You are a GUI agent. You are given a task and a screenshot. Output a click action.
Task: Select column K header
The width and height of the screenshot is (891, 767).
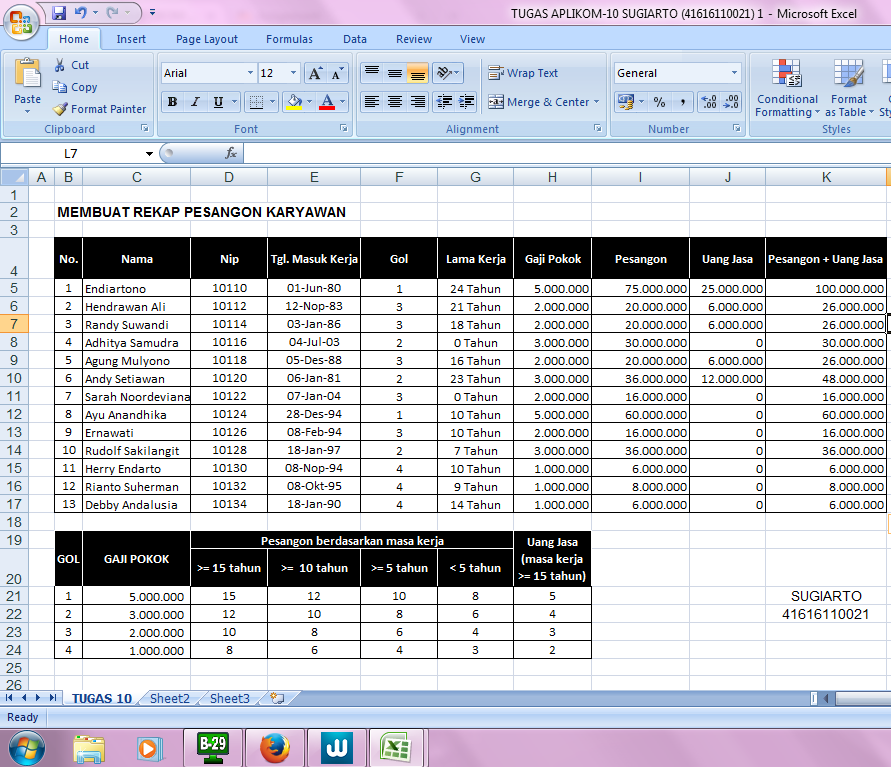(826, 177)
